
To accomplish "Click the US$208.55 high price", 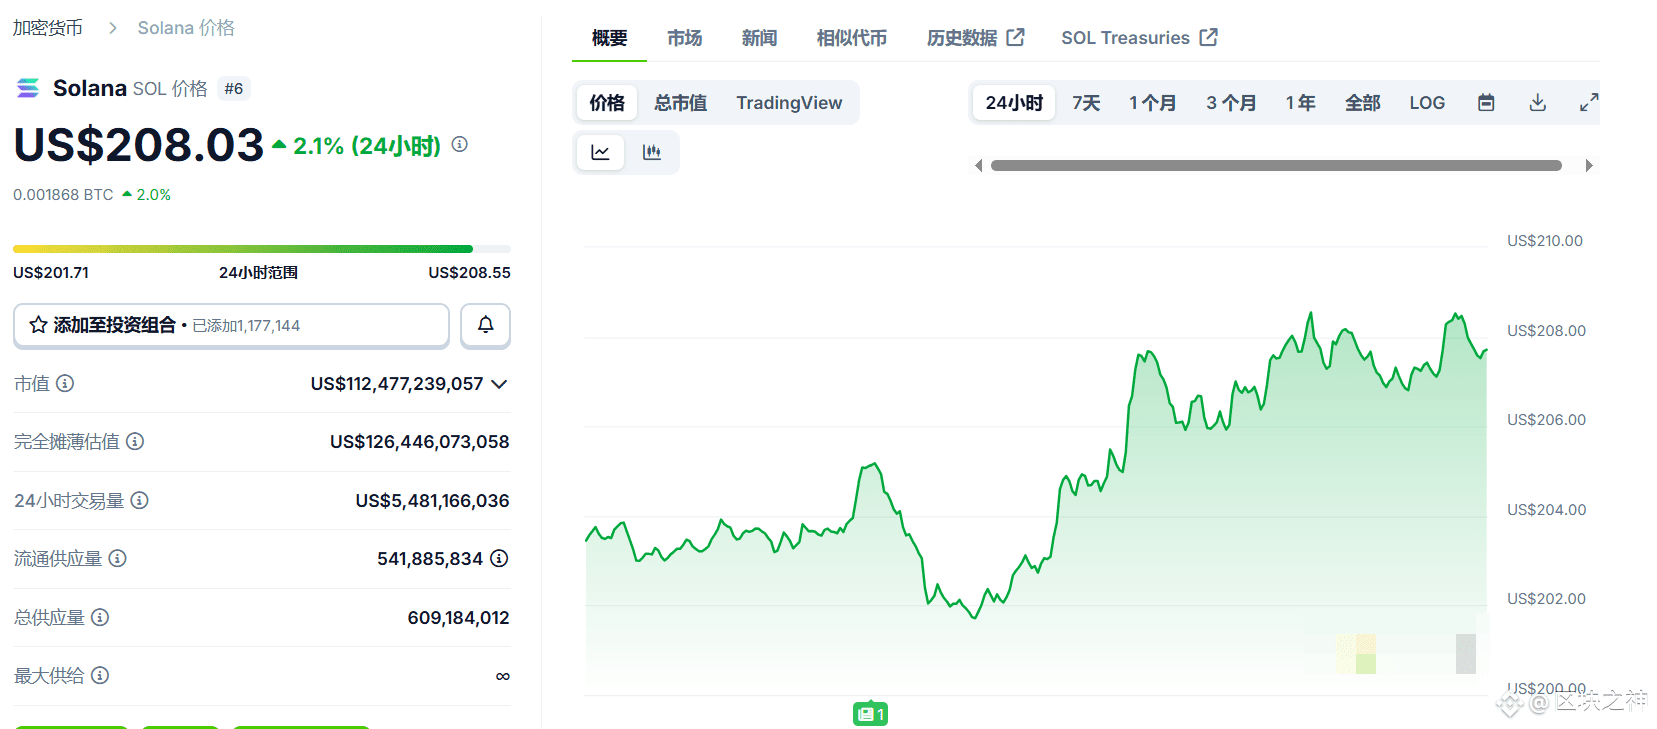I will tap(469, 272).
